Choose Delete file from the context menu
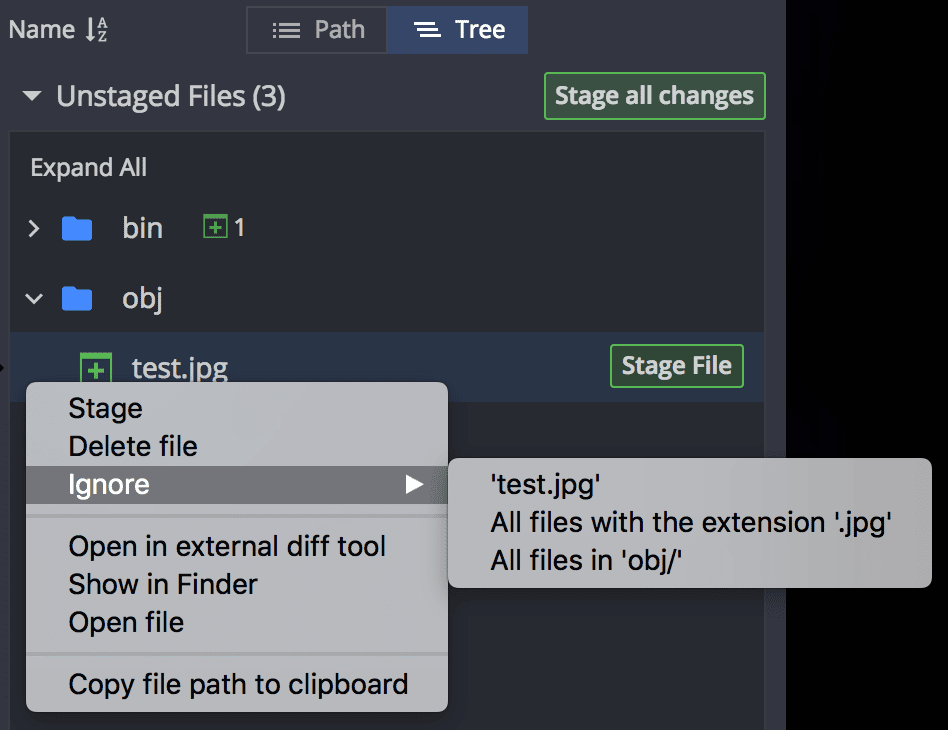The width and height of the screenshot is (948, 730). pos(134,446)
